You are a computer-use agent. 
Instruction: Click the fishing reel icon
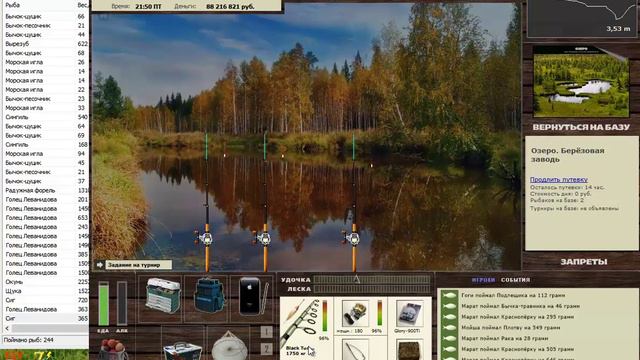point(355,313)
